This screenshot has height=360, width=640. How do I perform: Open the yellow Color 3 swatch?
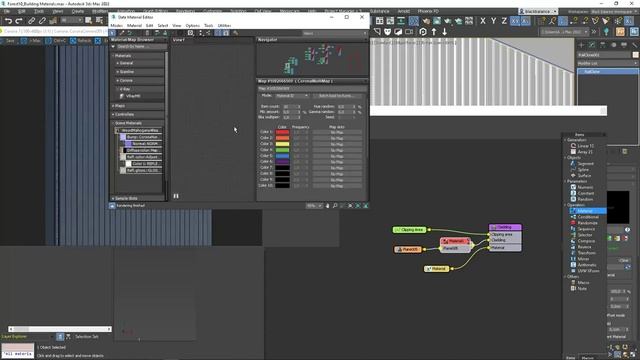282,144
